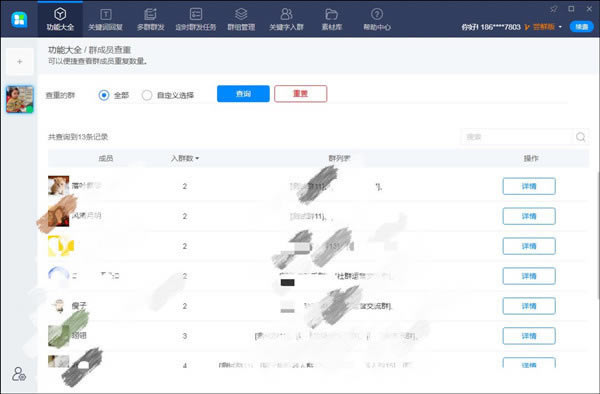This screenshot has height=394, width=600.
Task: Open the 帮助中心 question mark icon
Action: coord(377,14)
